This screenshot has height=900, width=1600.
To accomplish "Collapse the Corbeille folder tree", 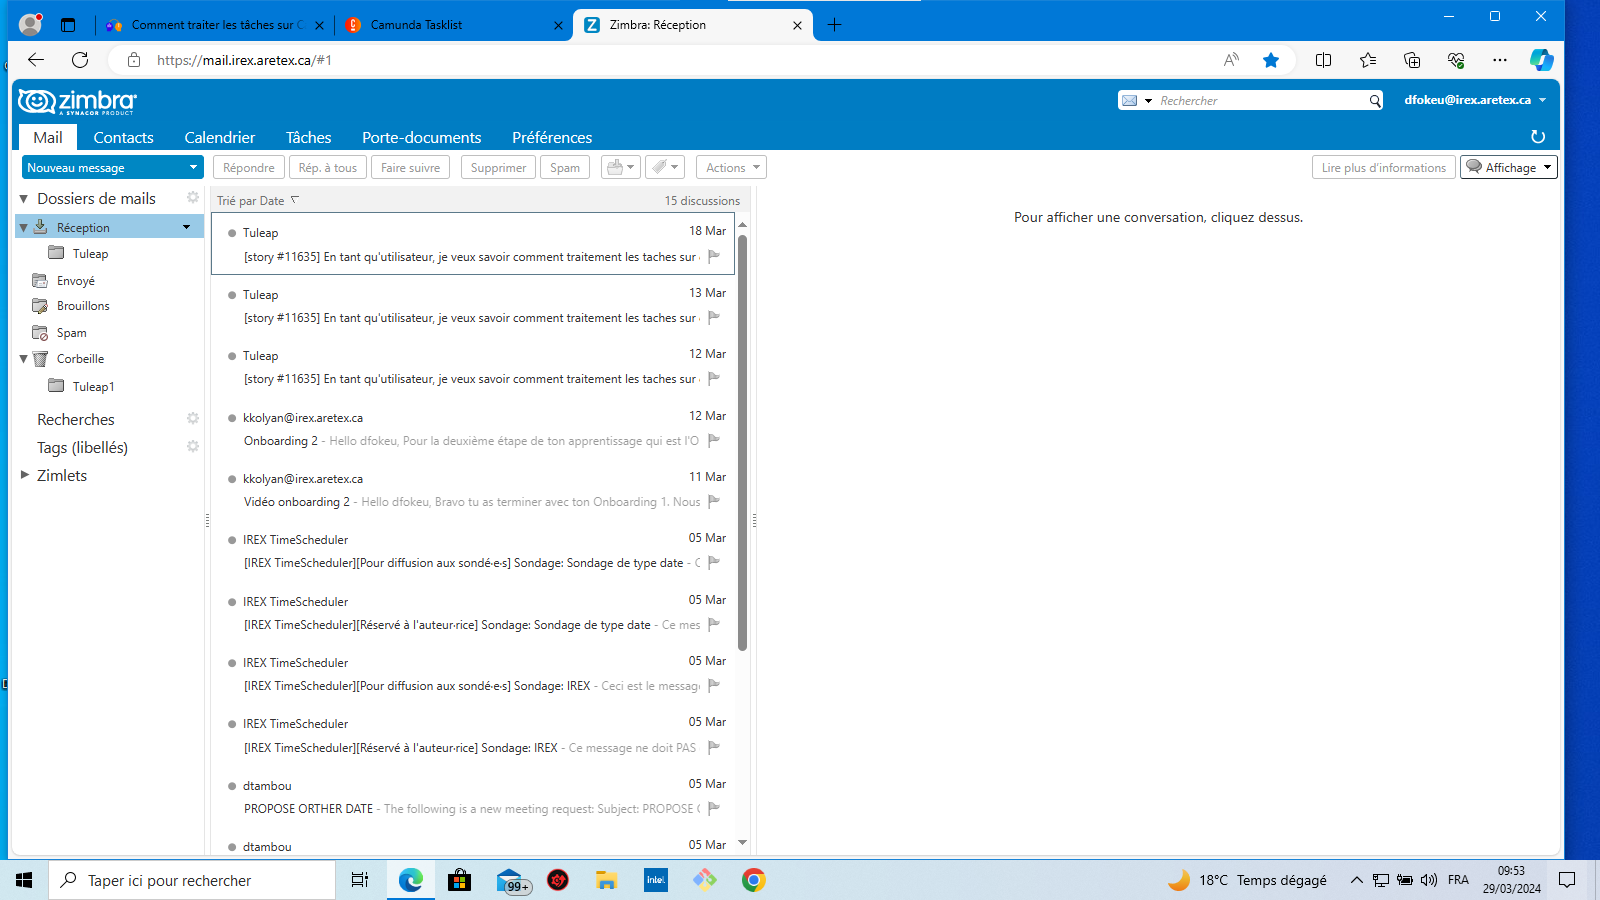I will coord(24,359).
